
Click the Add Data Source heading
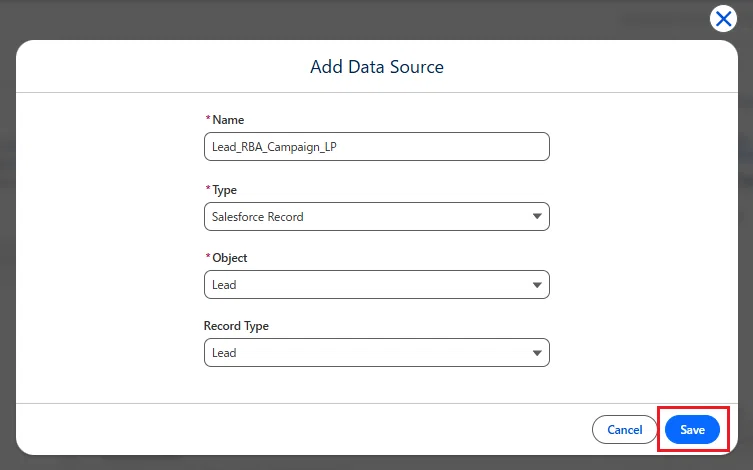coord(377,67)
